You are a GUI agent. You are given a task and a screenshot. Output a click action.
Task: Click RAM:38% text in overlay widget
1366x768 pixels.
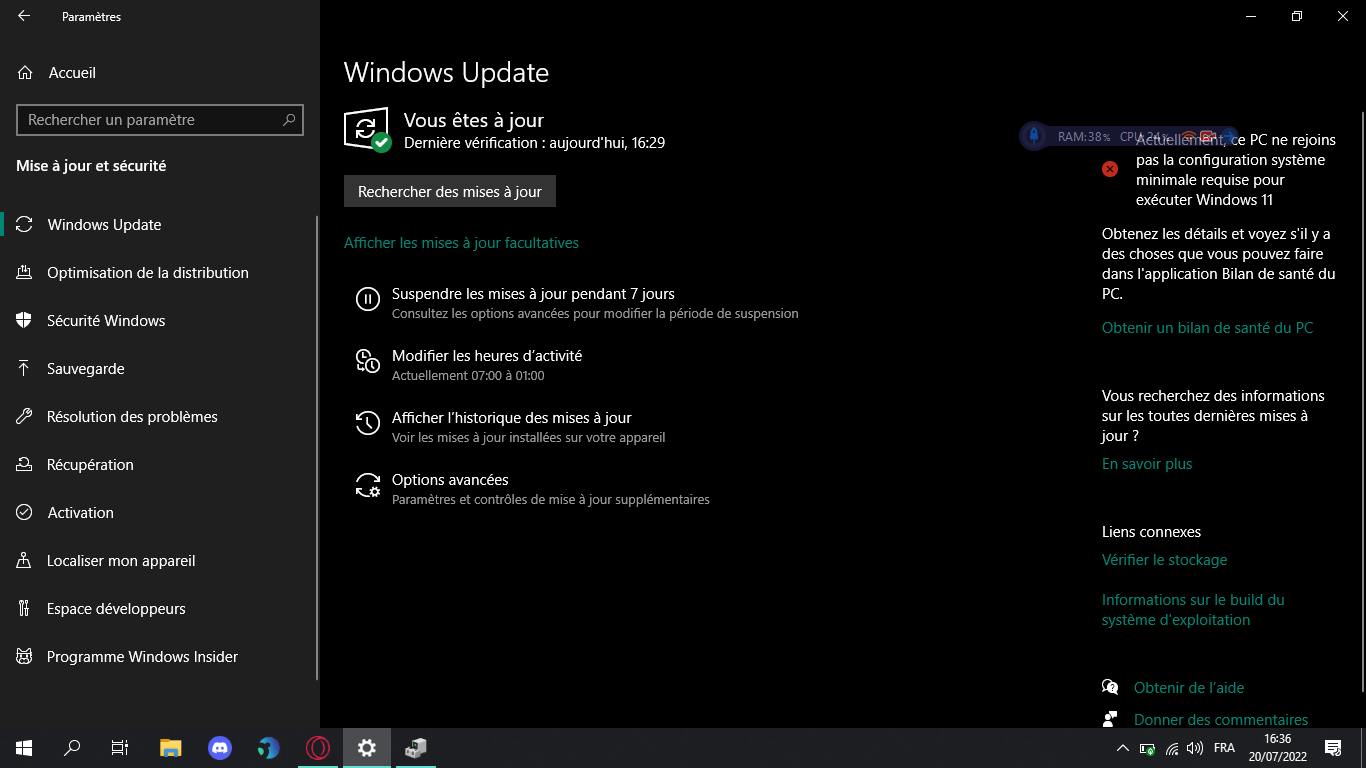pos(1084,136)
